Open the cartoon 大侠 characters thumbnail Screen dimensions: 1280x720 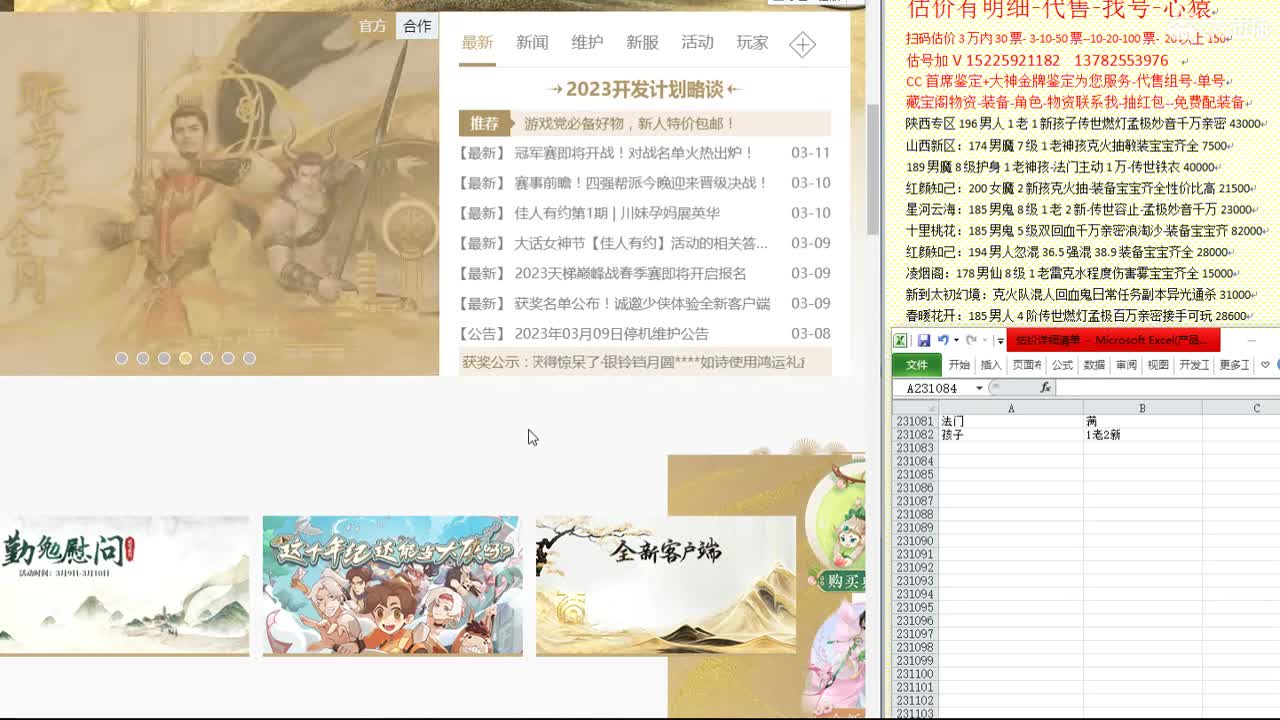(x=392, y=586)
